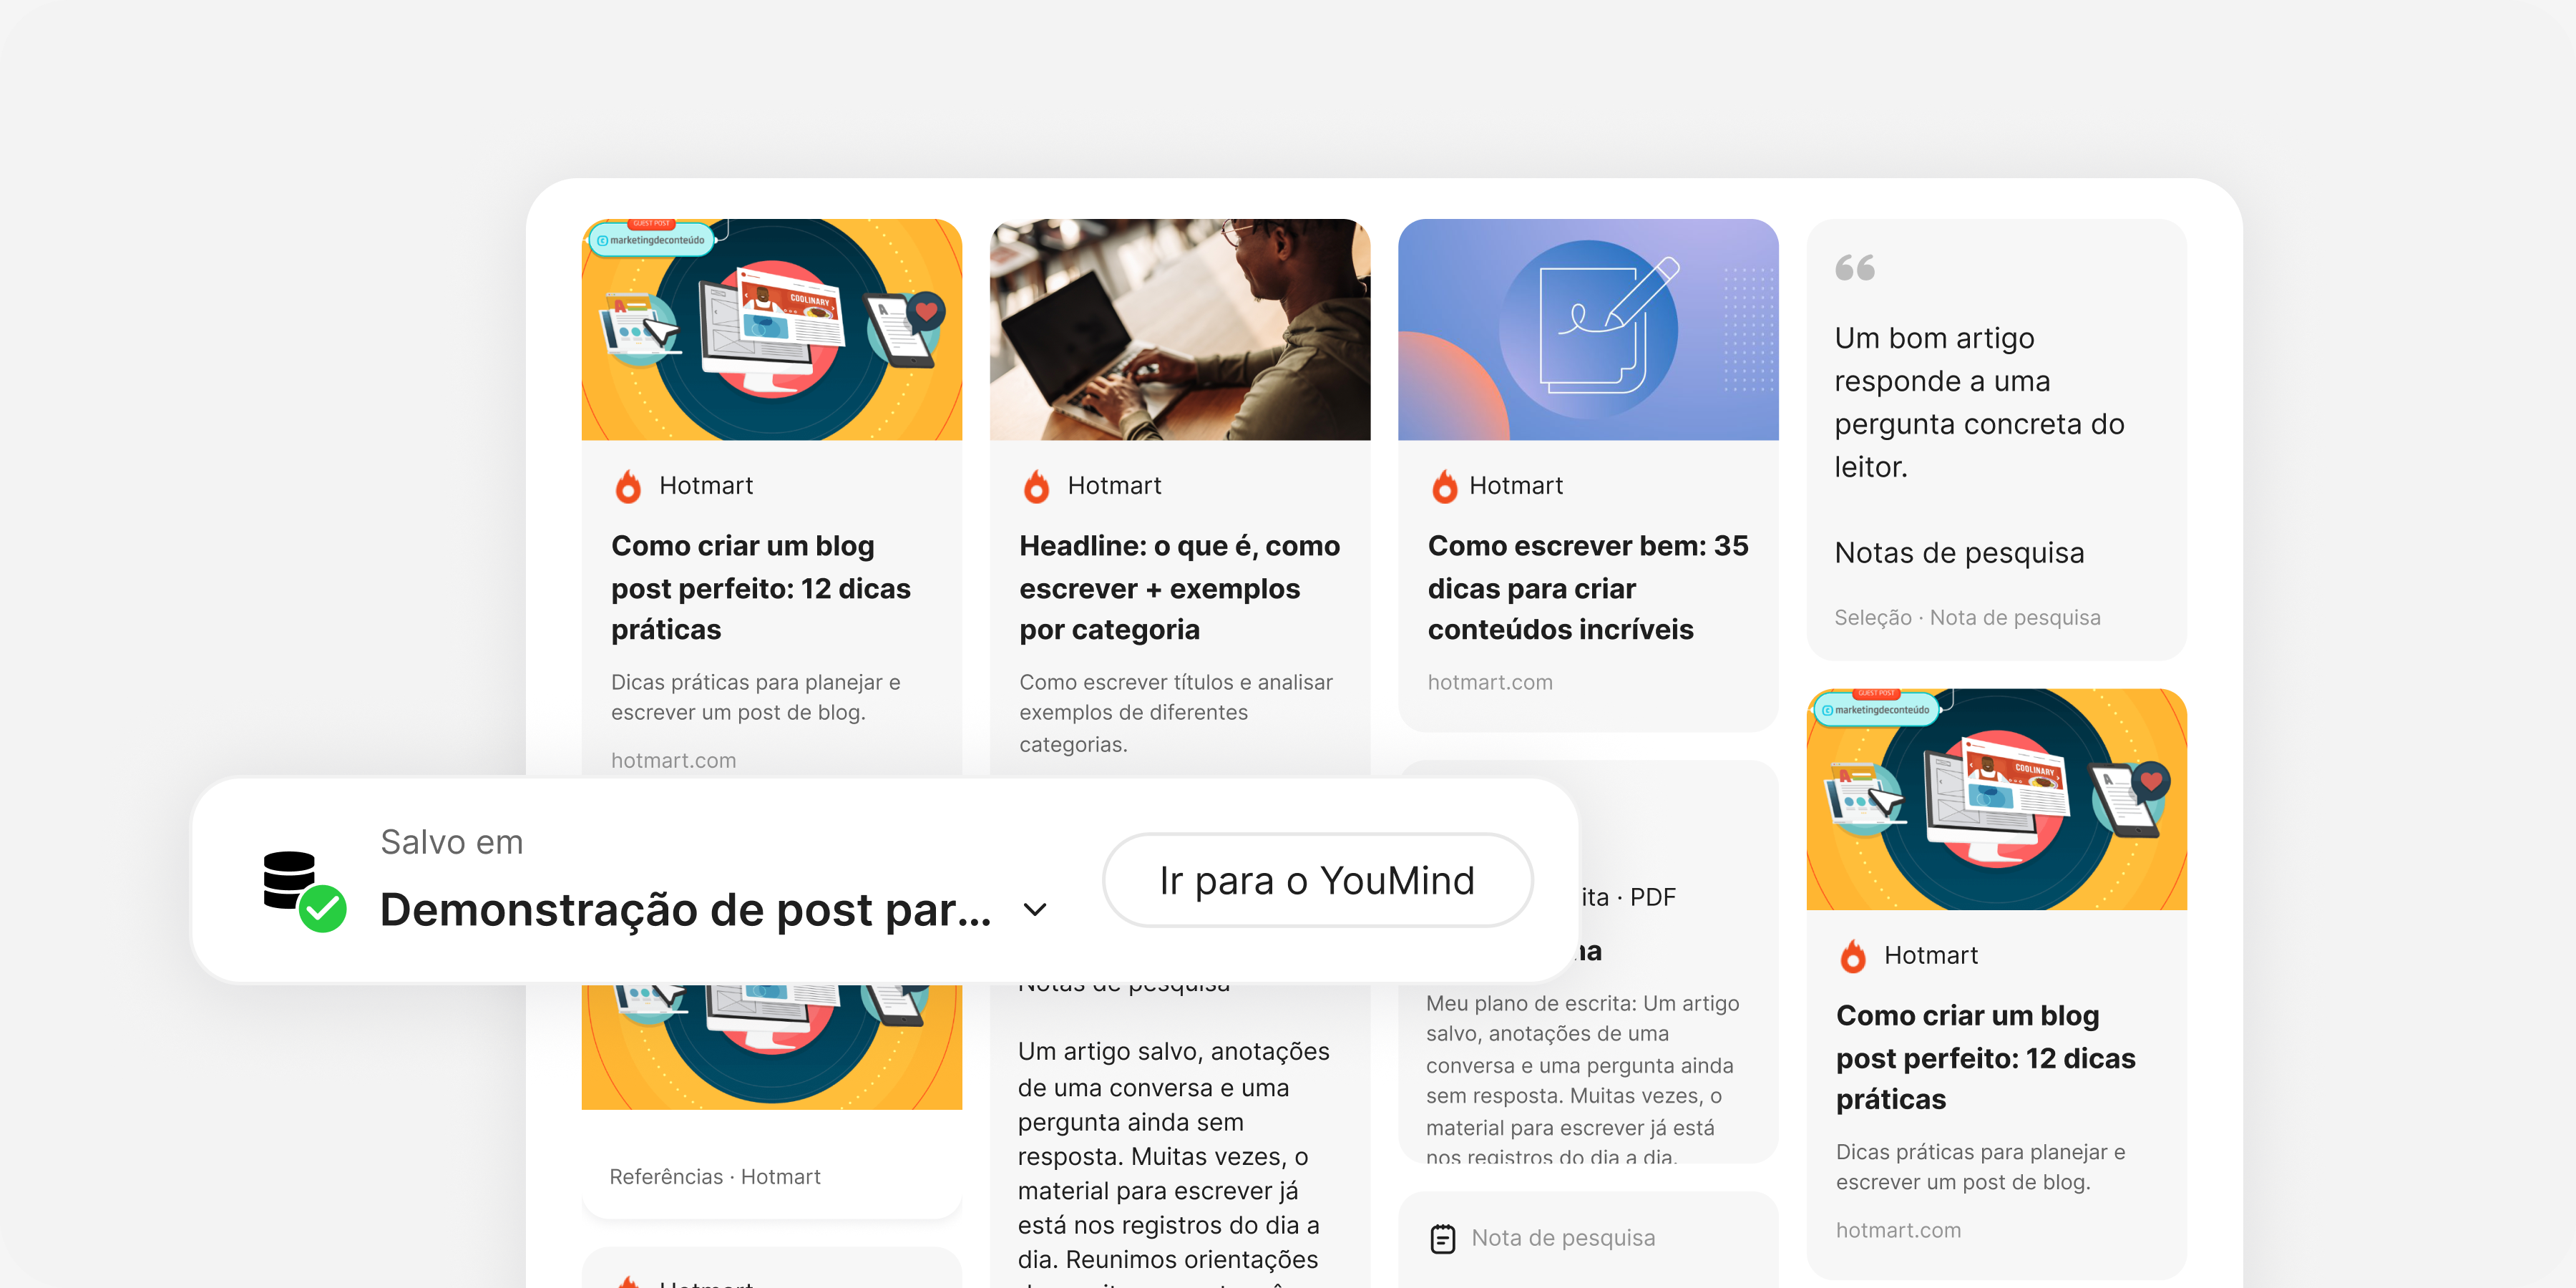Click hotmart.com under Como escrever bem card
This screenshot has height=1288, width=2576.
point(1490,682)
